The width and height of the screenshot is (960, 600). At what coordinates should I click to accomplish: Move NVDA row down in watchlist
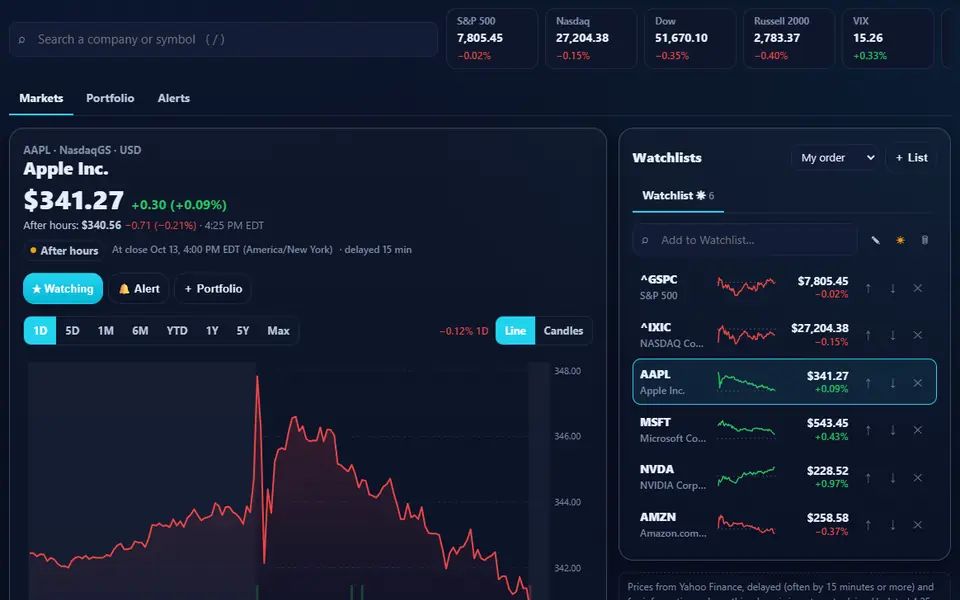pyautogui.click(x=893, y=478)
